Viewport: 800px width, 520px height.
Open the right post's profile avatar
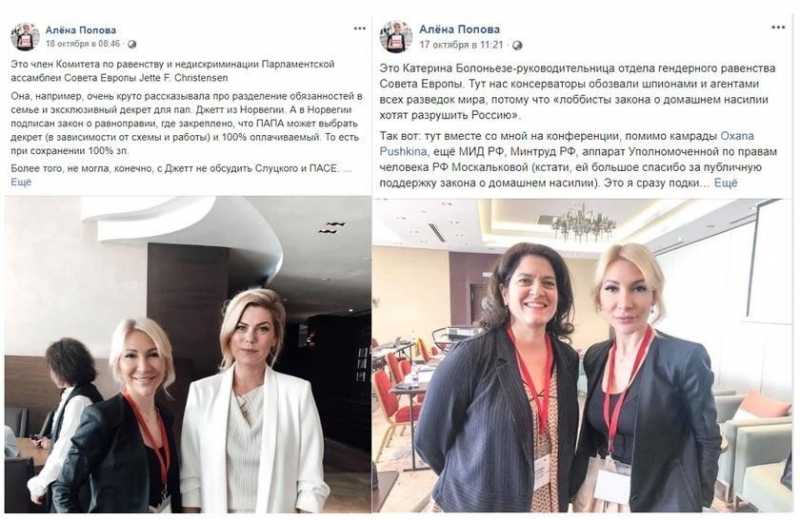[396, 37]
